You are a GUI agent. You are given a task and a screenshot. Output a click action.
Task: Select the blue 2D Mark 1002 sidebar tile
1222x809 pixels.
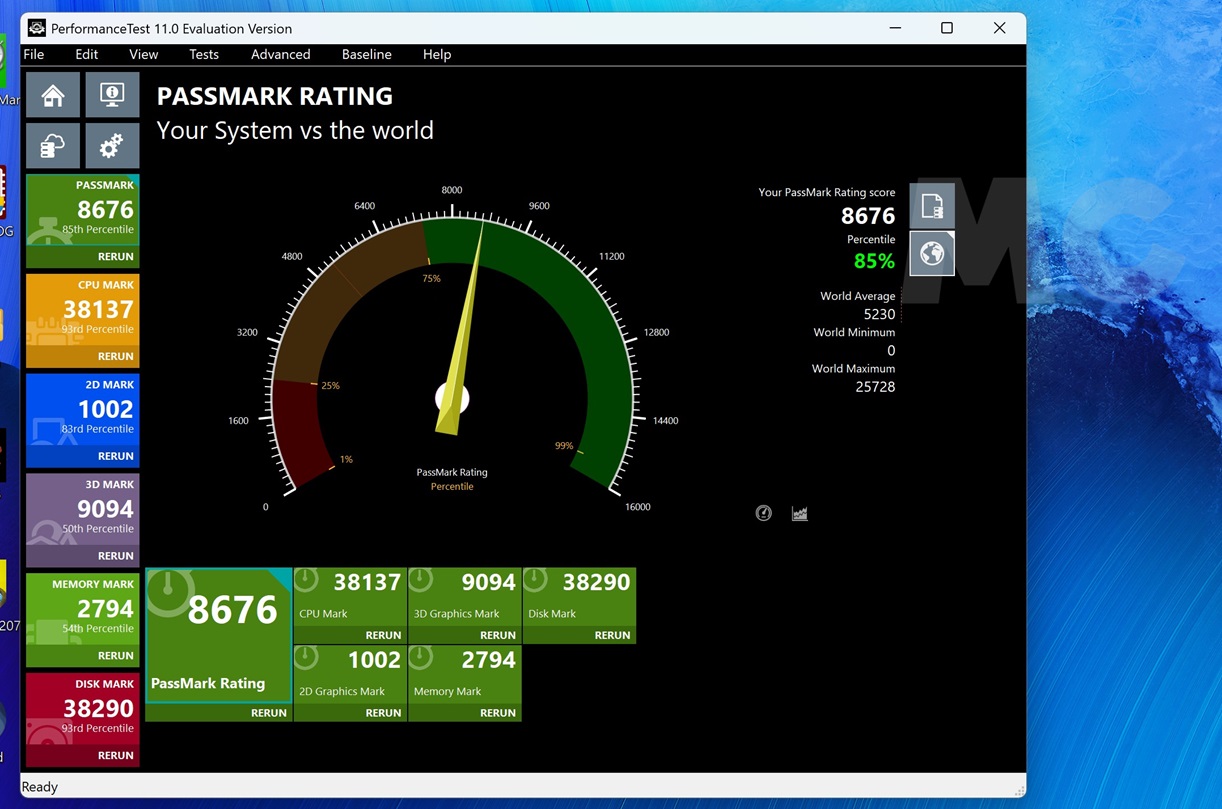click(82, 409)
